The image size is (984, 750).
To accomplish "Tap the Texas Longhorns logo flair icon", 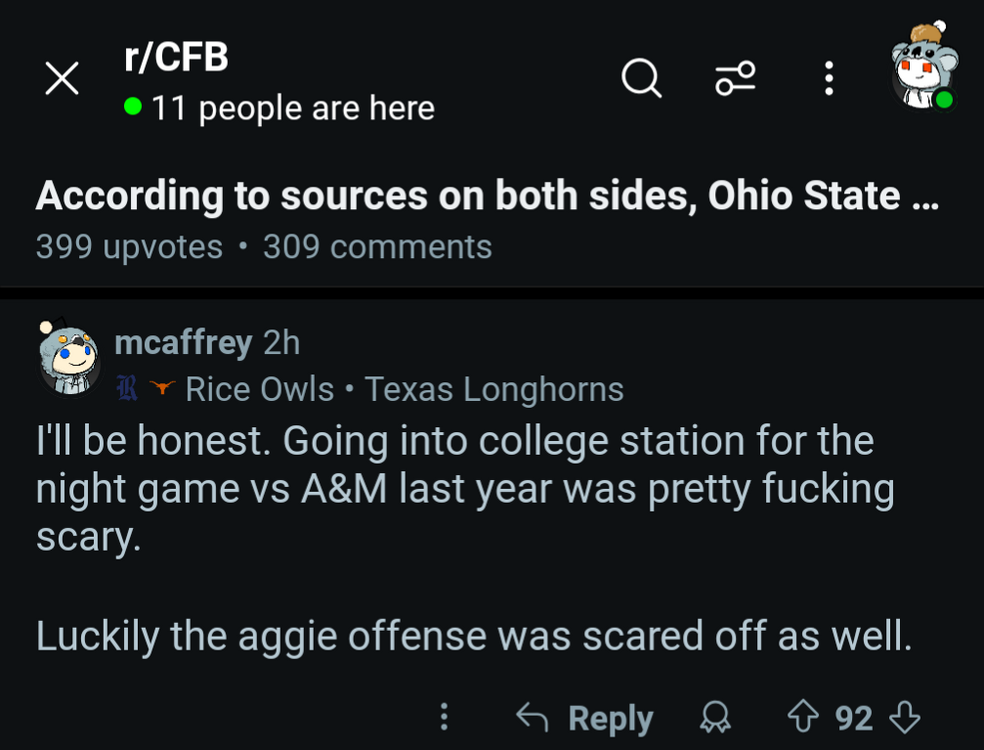I will pyautogui.click(x=161, y=389).
